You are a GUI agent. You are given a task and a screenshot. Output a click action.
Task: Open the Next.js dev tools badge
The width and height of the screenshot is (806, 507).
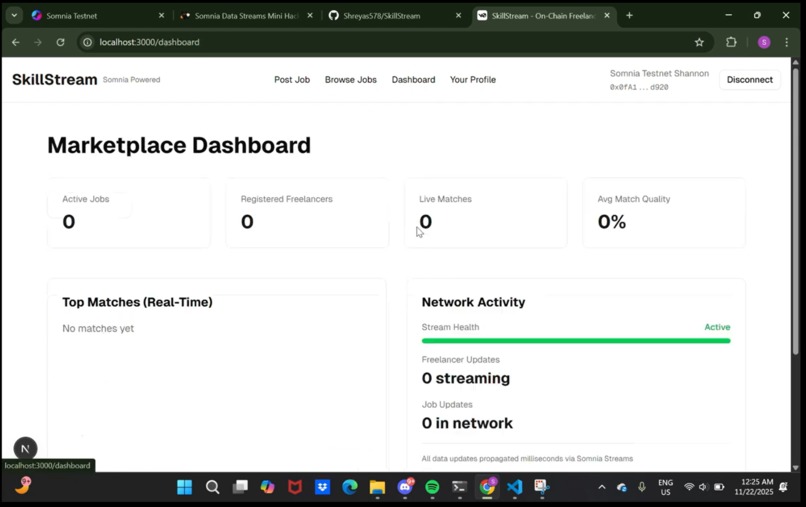(25, 448)
